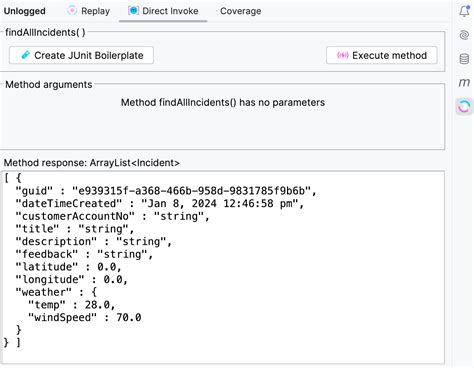The height and width of the screenshot is (368, 474).
Task: Click the "title" : "string" line
Action: pos(75,229)
